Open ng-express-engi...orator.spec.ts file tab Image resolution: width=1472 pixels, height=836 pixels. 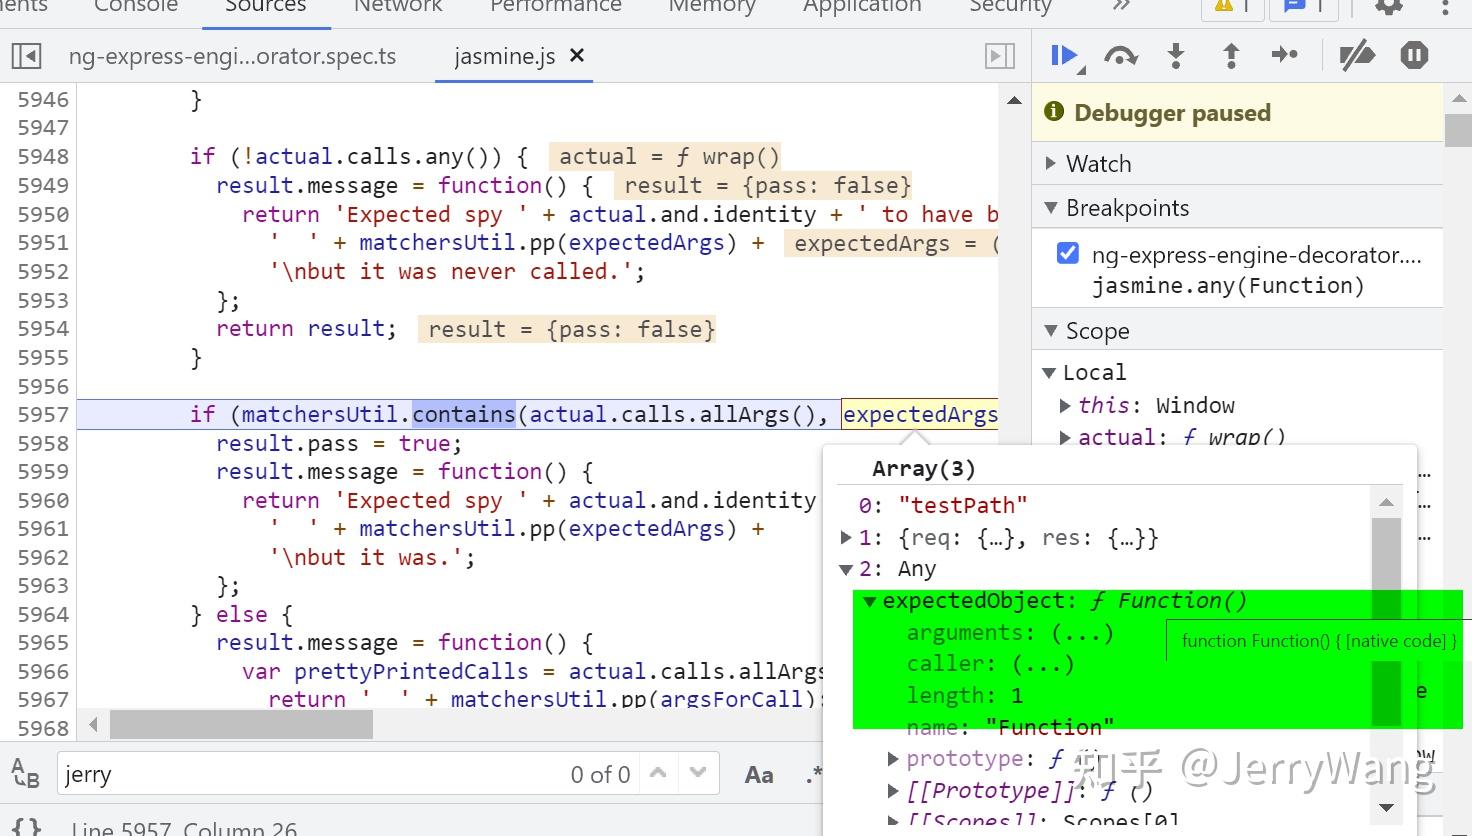pos(232,56)
